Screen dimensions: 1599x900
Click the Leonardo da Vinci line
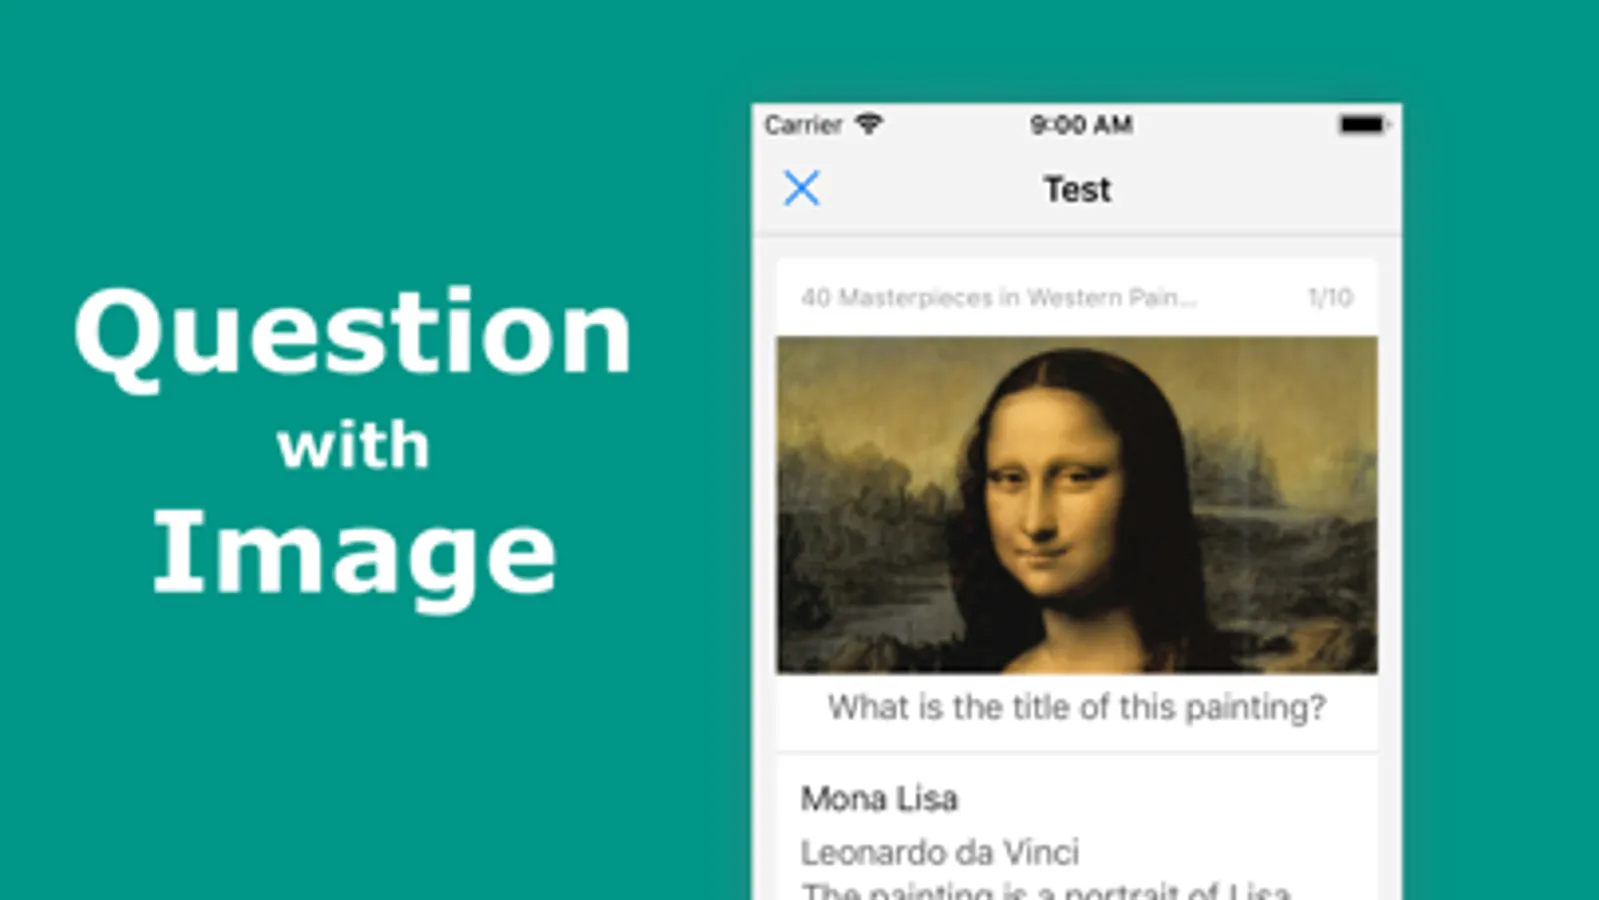click(x=940, y=852)
